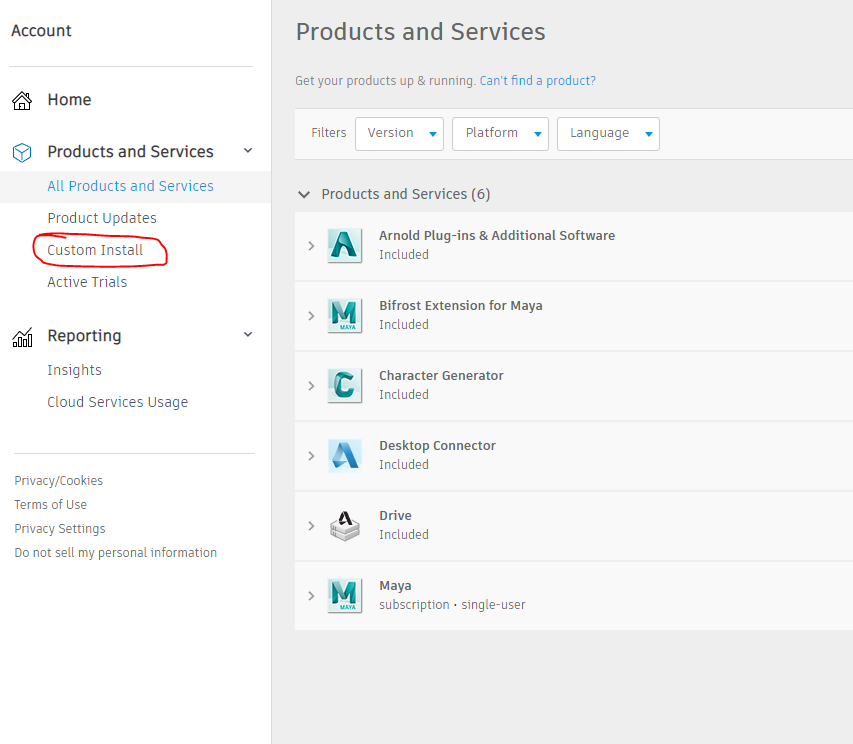Viewport: 853px width, 744px height.
Task: Click the Maya subscription product icon
Action: pos(345,595)
